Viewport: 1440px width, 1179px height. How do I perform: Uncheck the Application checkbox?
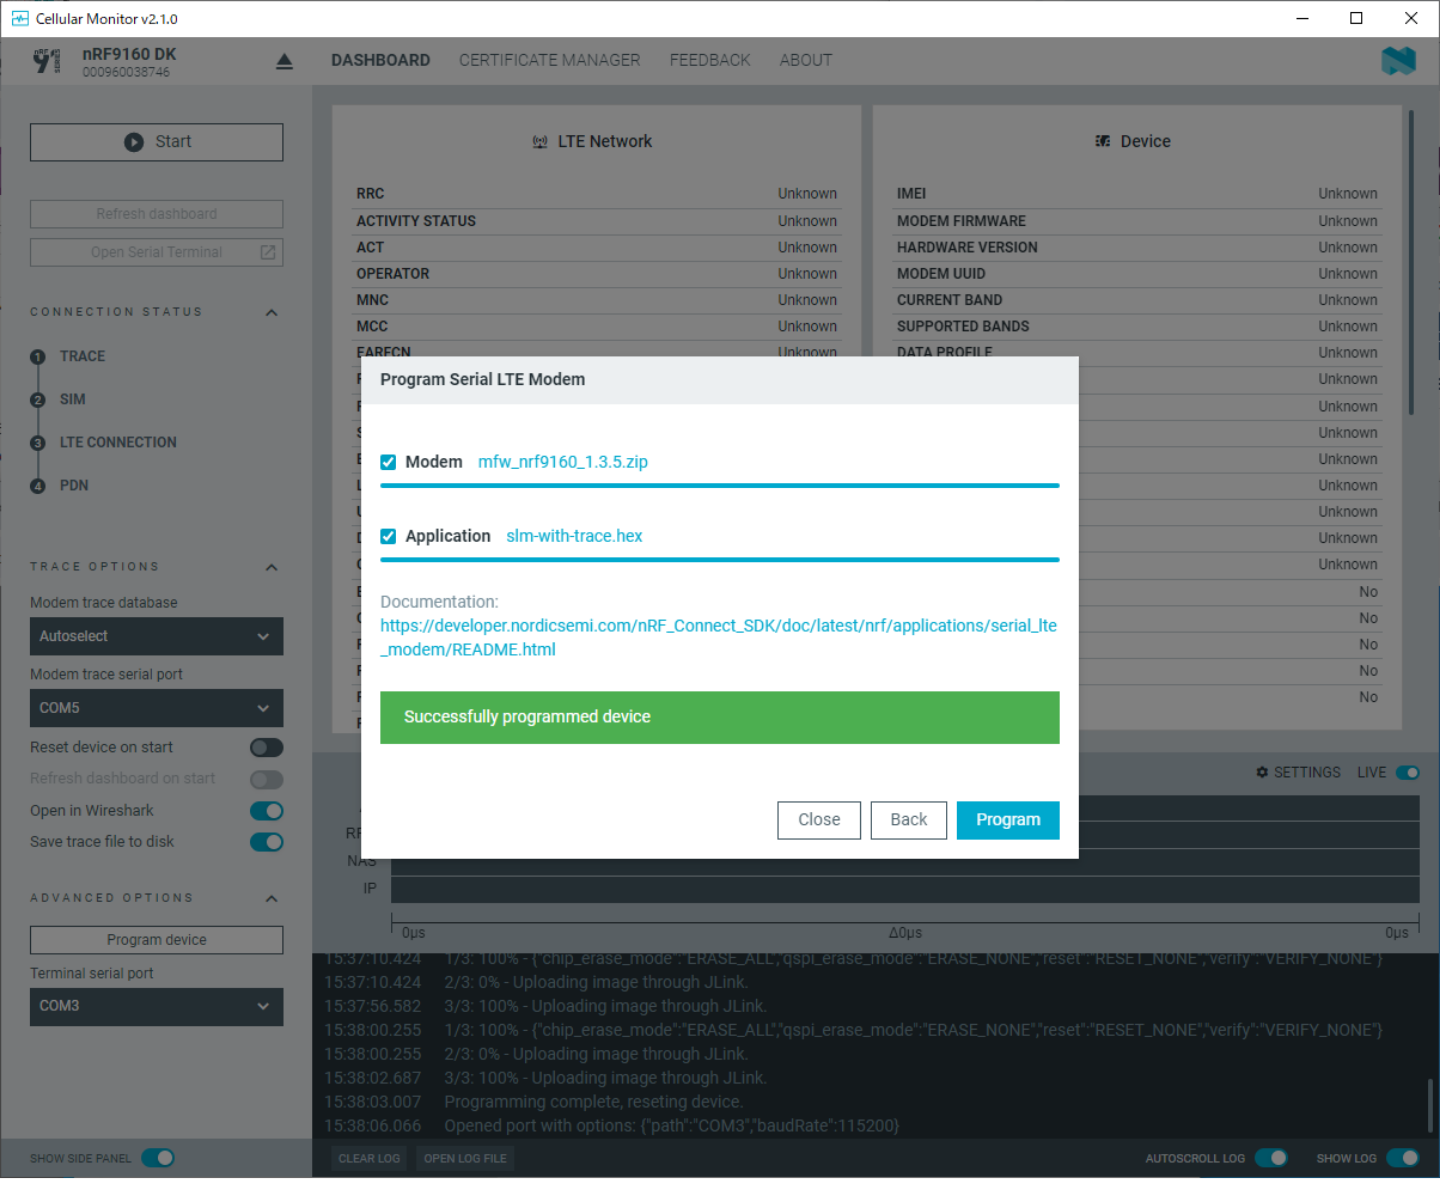pyautogui.click(x=388, y=537)
